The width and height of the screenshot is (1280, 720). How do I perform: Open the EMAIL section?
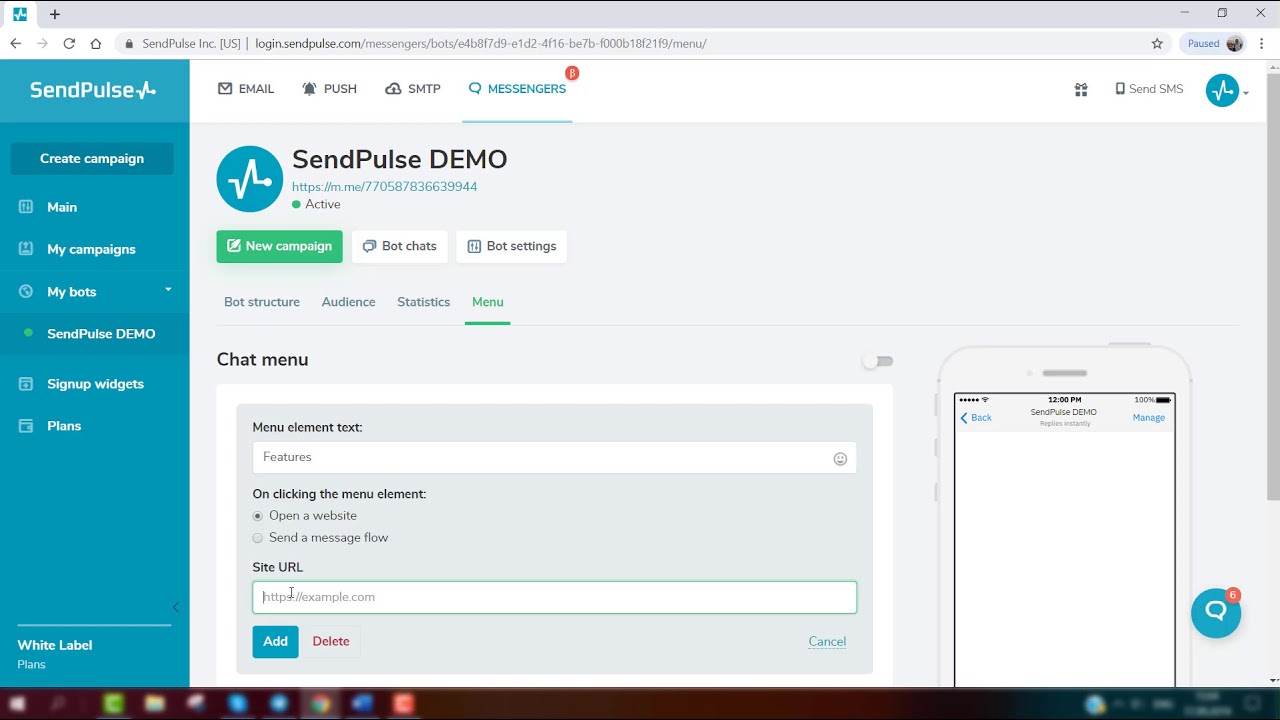coord(246,89)
